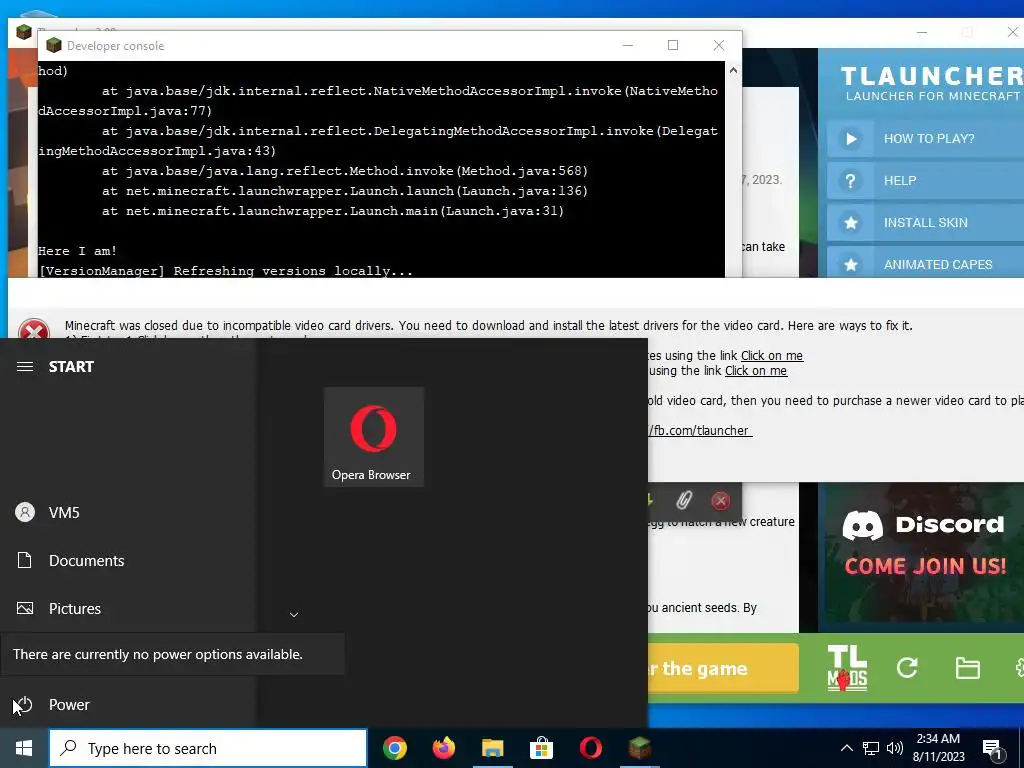Screen dimensions: 1024x768
Task: Open Microsoft Store from the taskbar
Action: click(541, 748)
